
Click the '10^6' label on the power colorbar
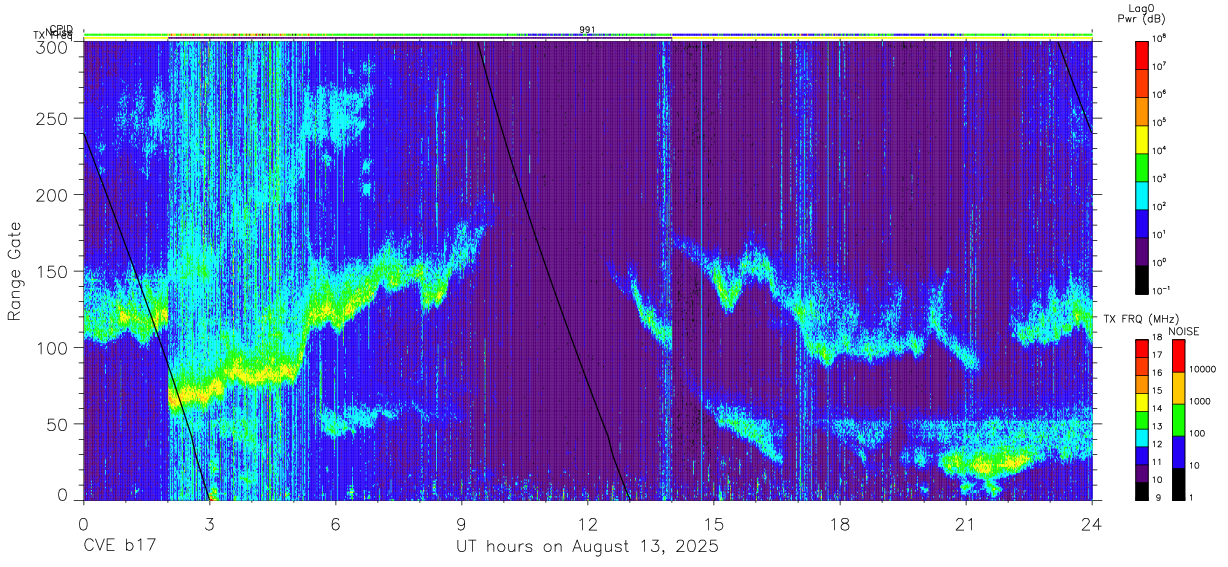click(1157, 94)
